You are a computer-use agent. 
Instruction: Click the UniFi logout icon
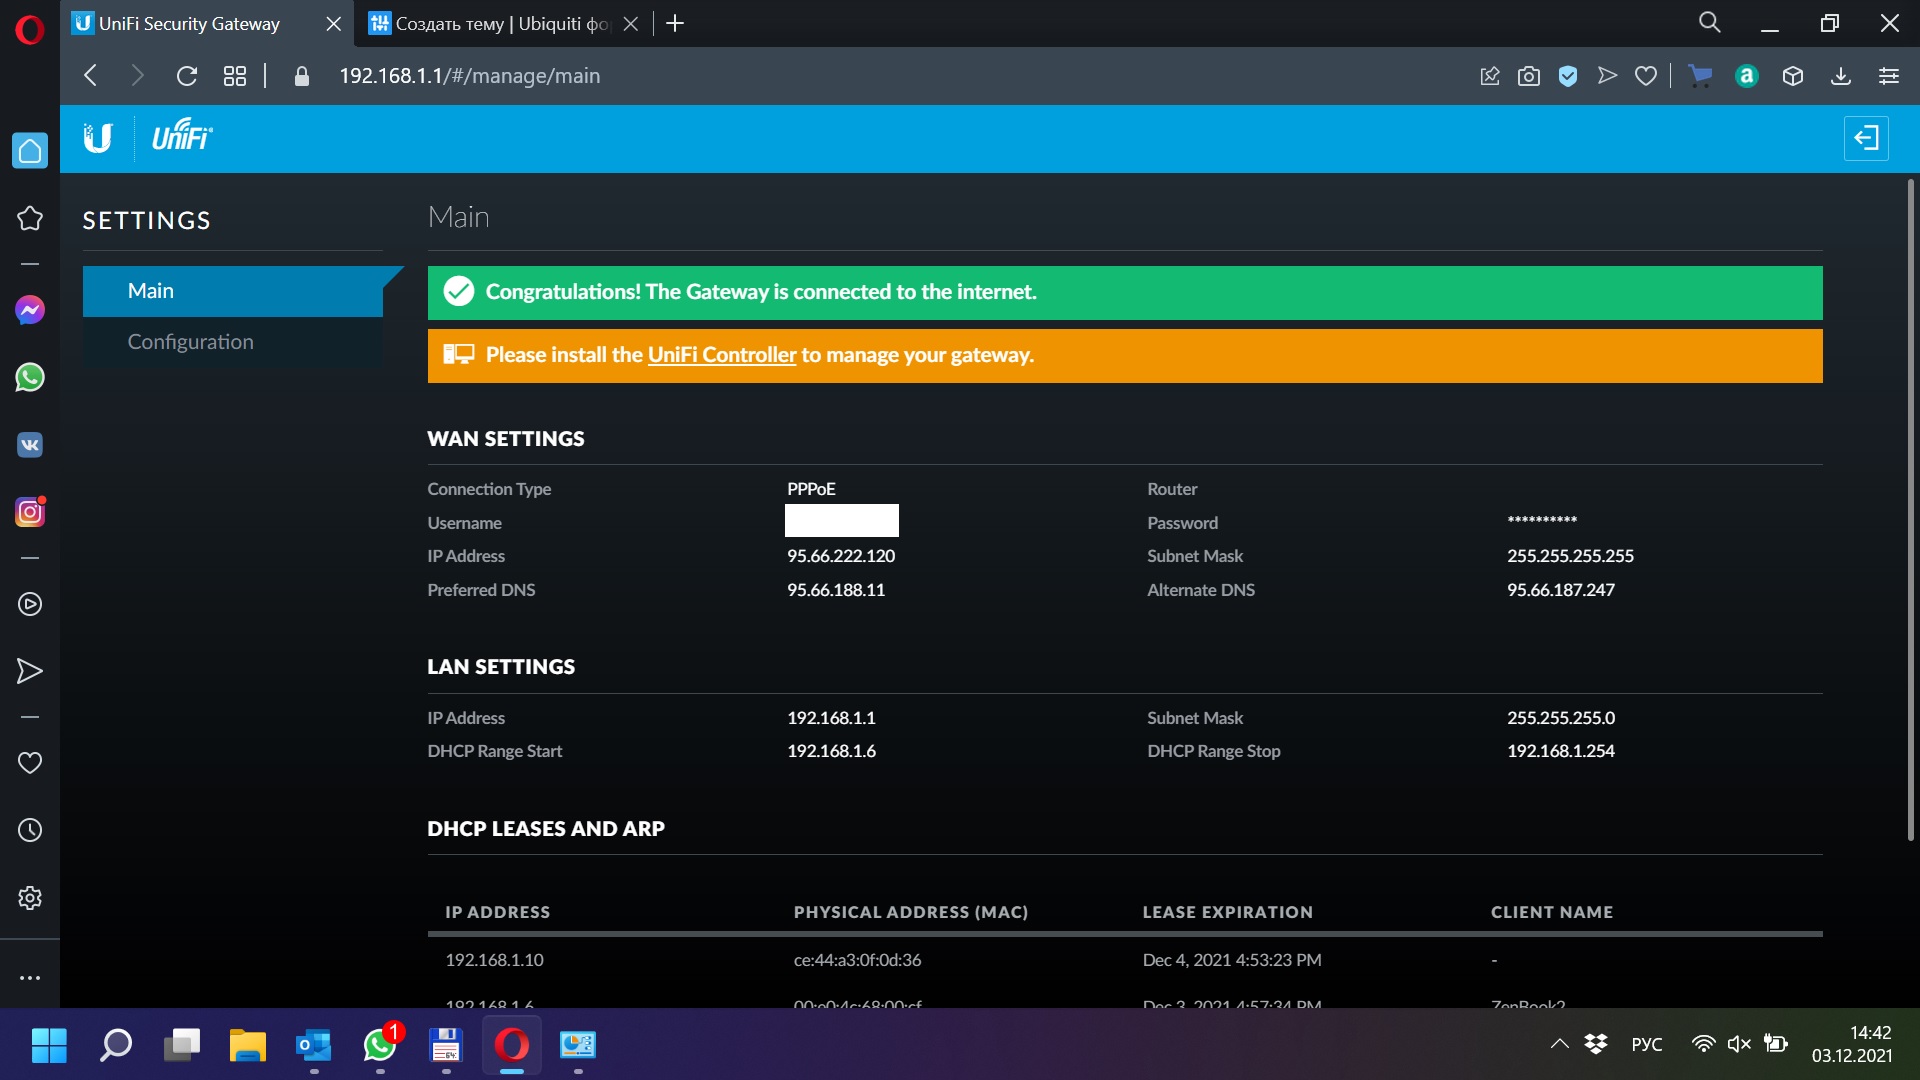pyautogui.click(x=1866, y=138)
